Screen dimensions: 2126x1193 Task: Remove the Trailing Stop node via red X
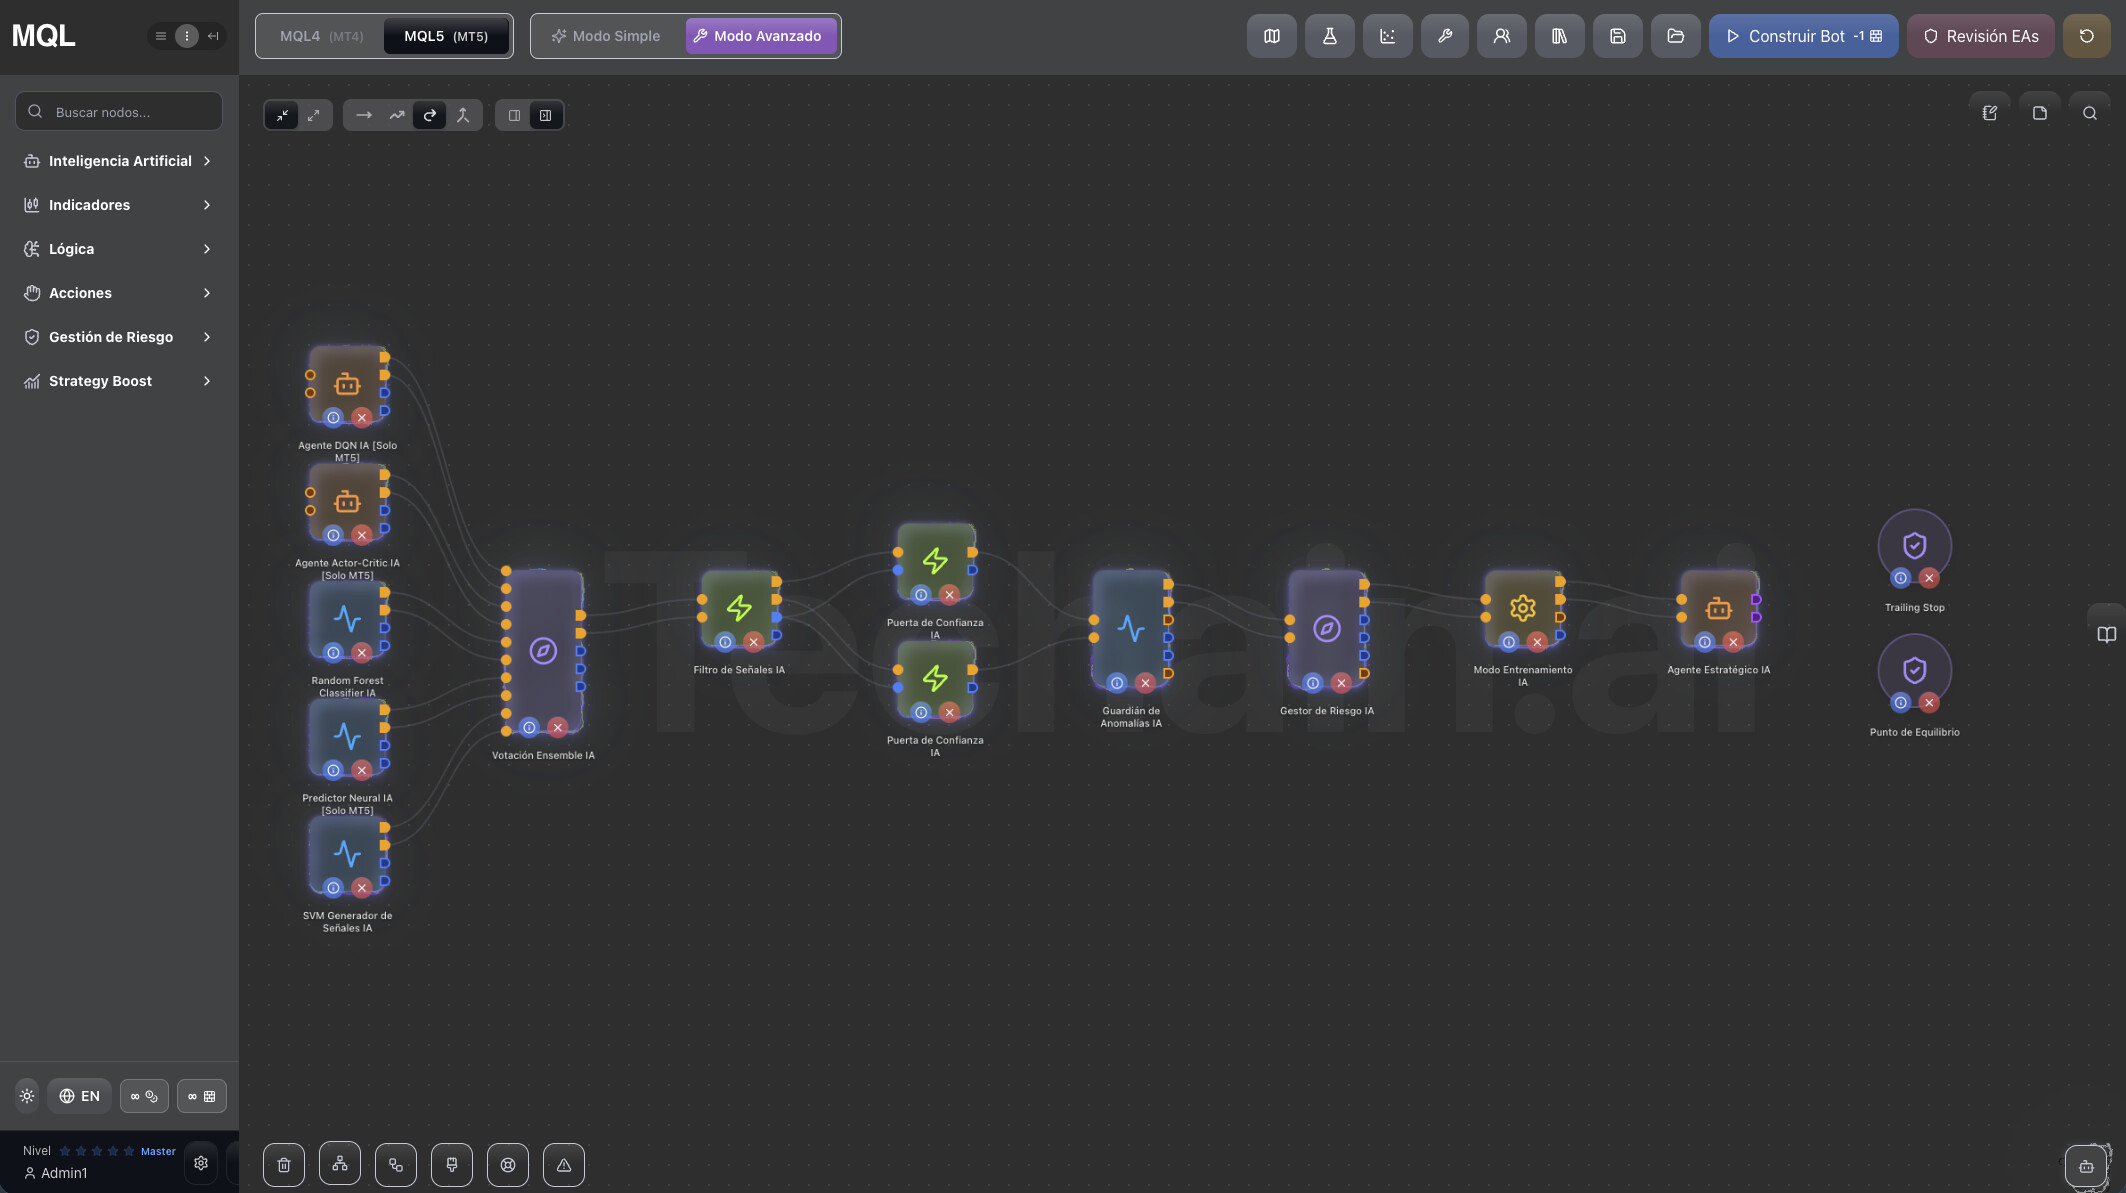[x=1929, y=578]
